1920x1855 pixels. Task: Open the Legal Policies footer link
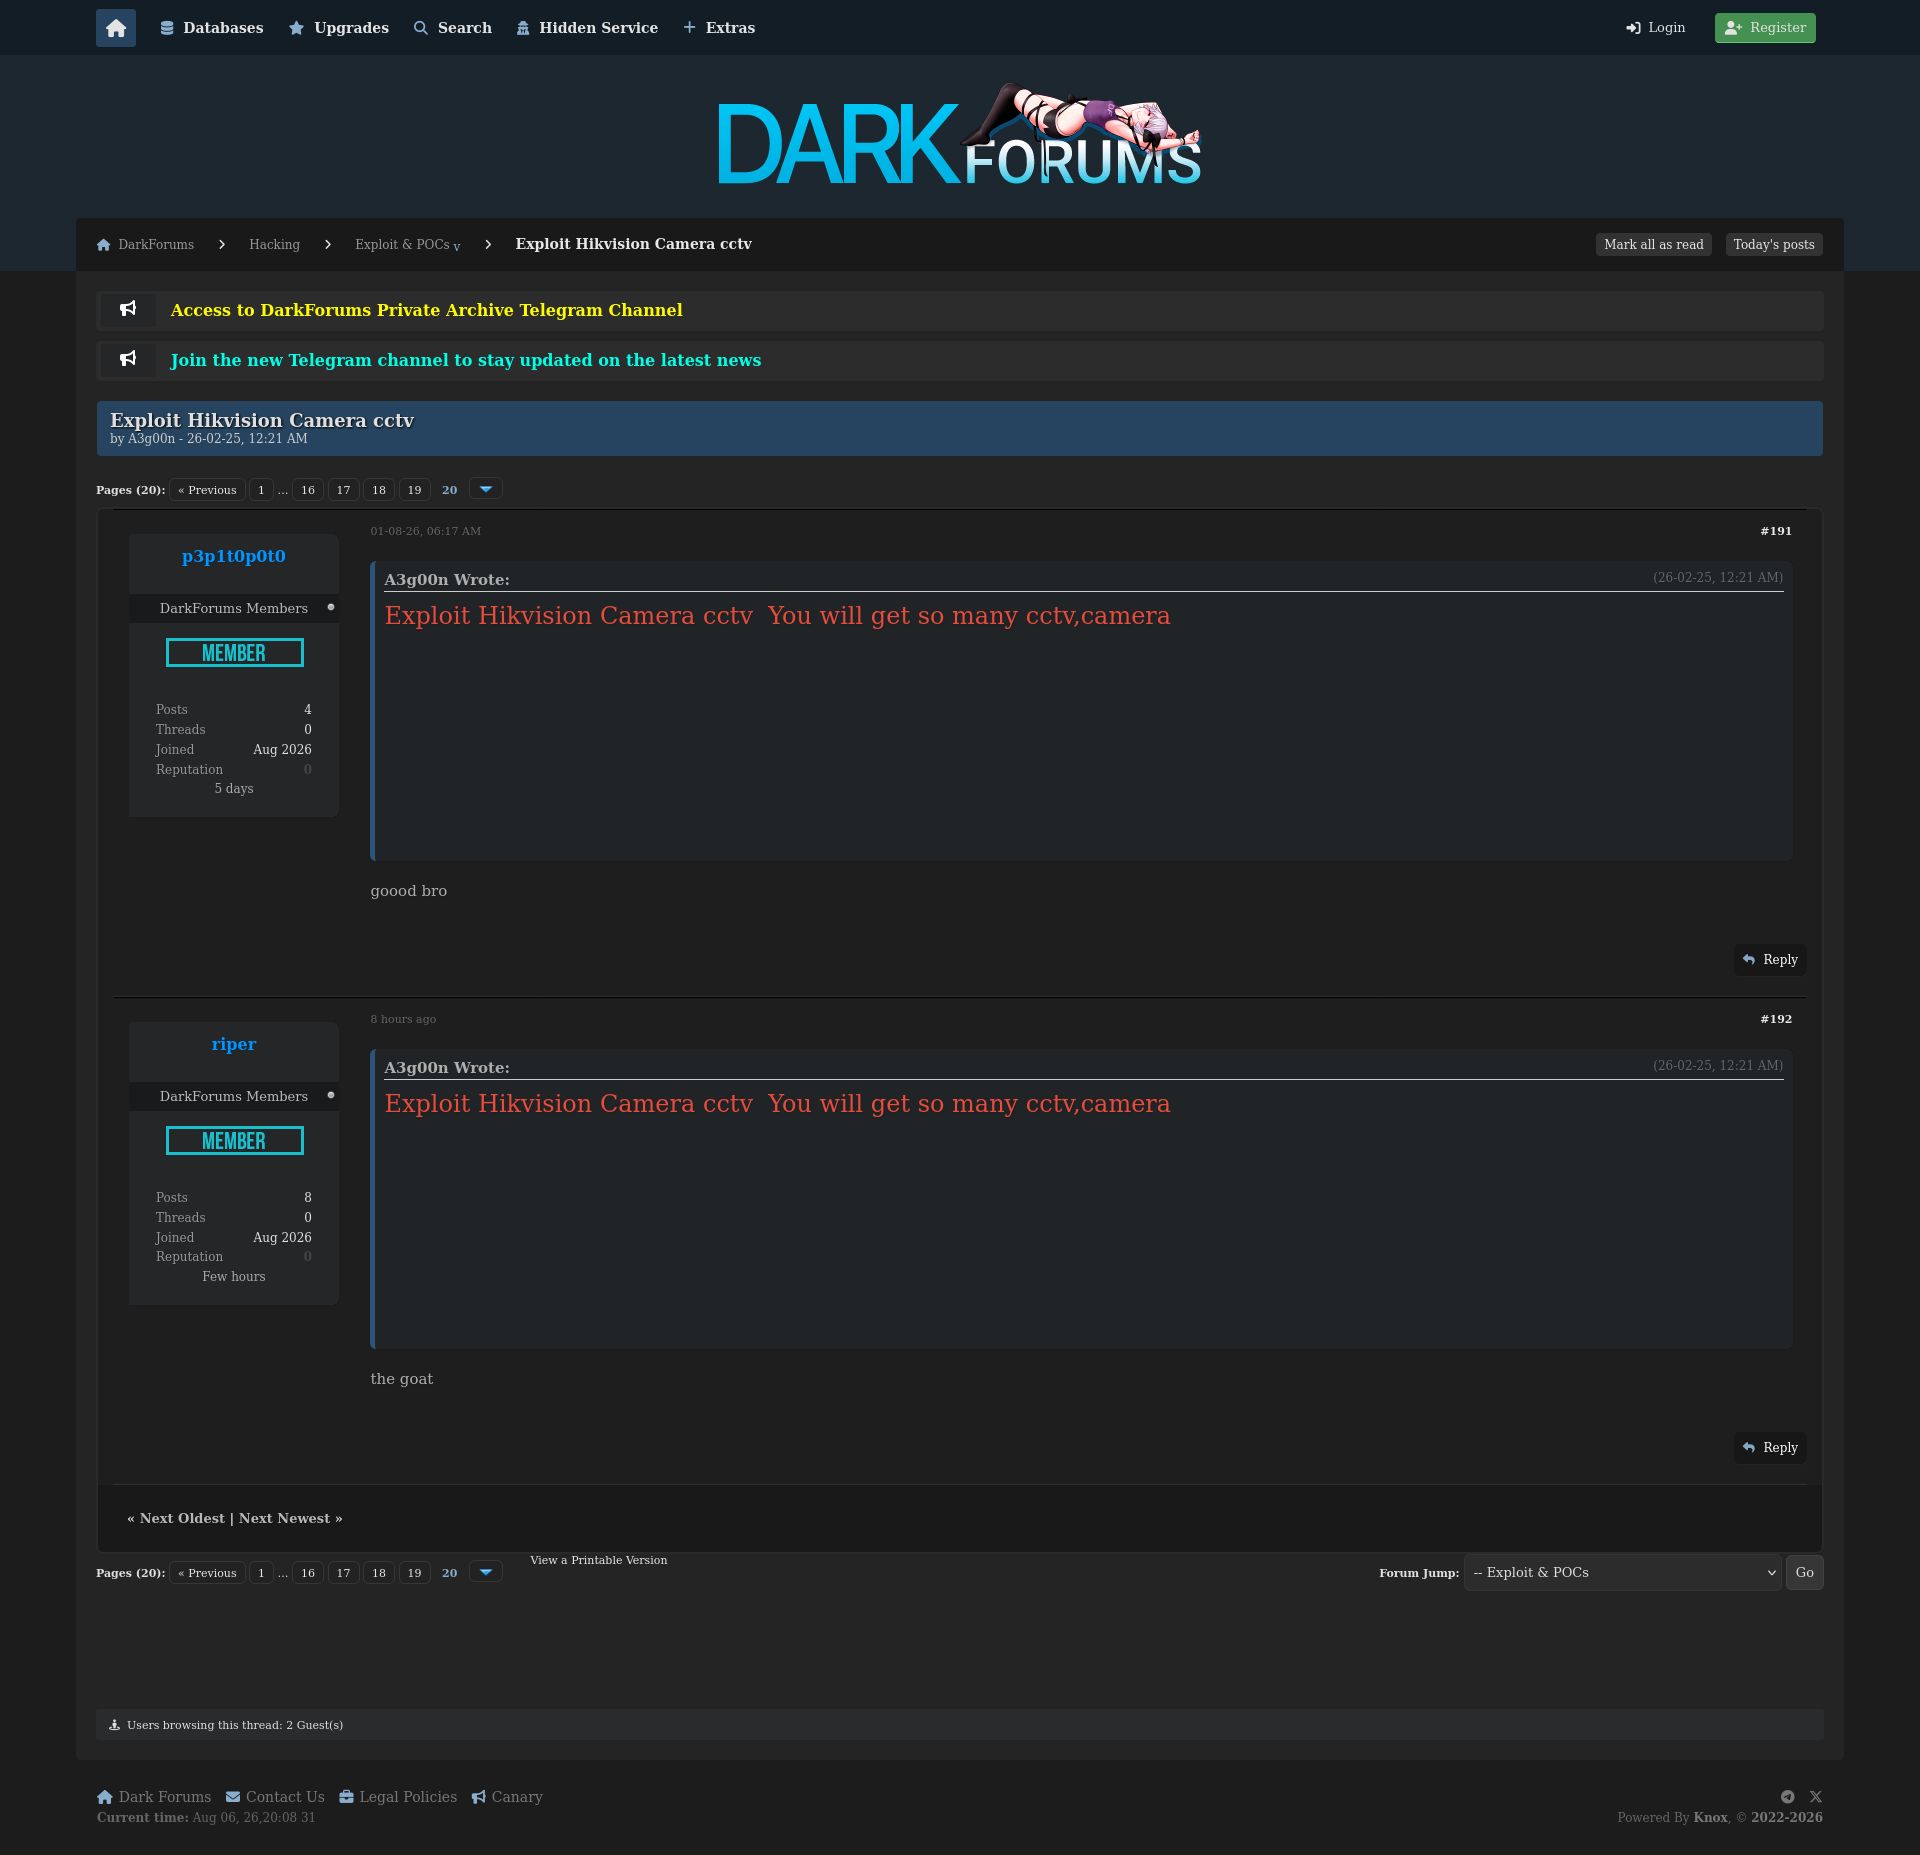(398, 1797)
